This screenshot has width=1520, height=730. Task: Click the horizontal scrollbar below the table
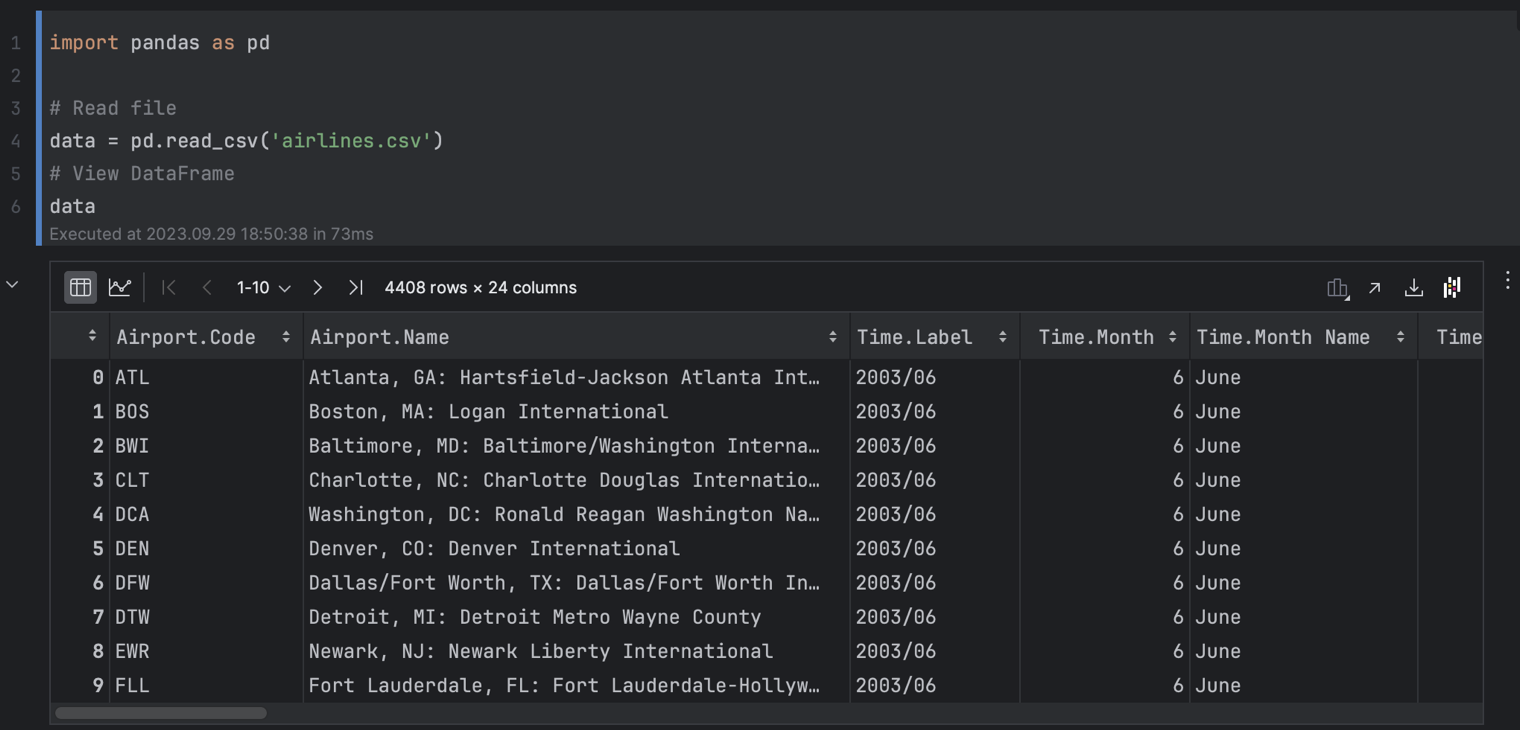[x=160, y=713]
